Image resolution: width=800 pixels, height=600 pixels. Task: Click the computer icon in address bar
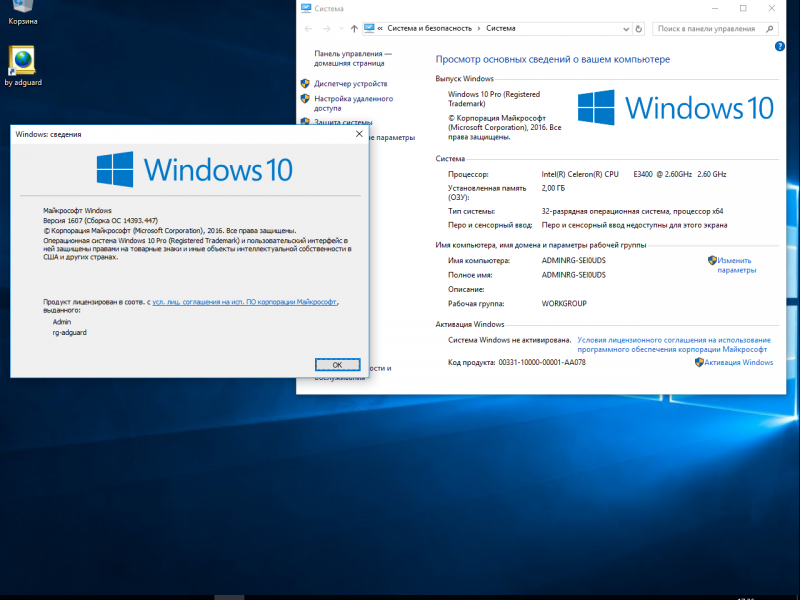coord(369,28)
